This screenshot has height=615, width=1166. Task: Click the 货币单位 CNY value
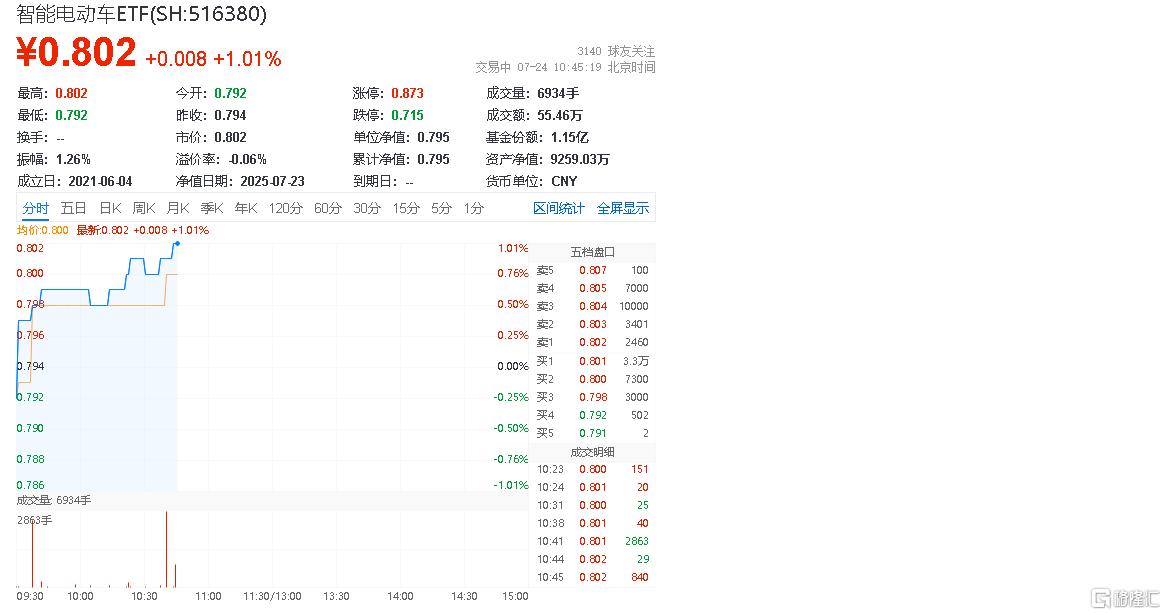point(564,181)
